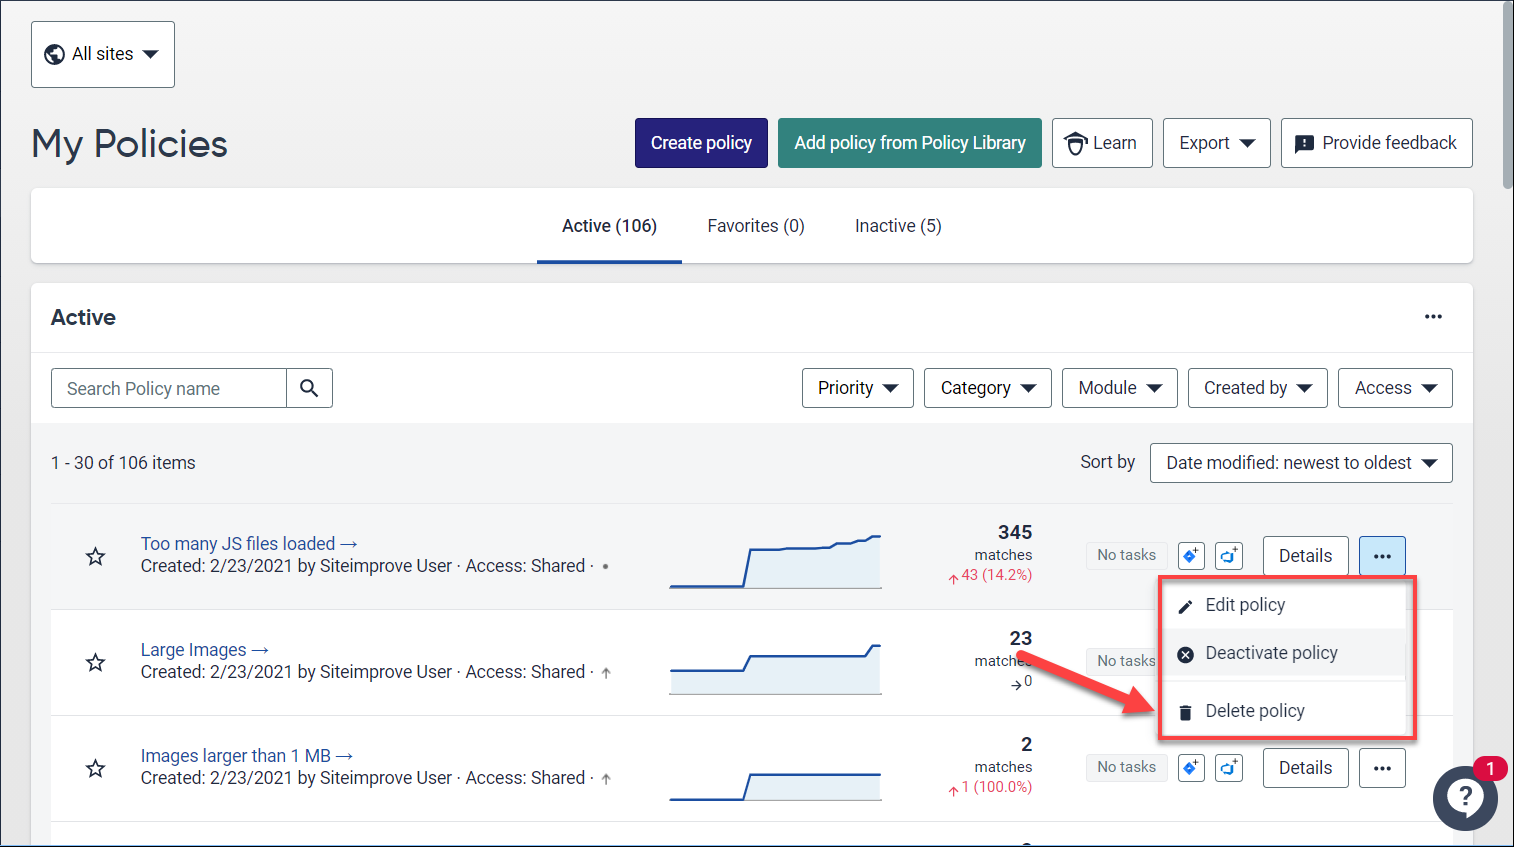Switch to the Inactive (5) tab
The image size is (1514, 847).
point(898,226)
